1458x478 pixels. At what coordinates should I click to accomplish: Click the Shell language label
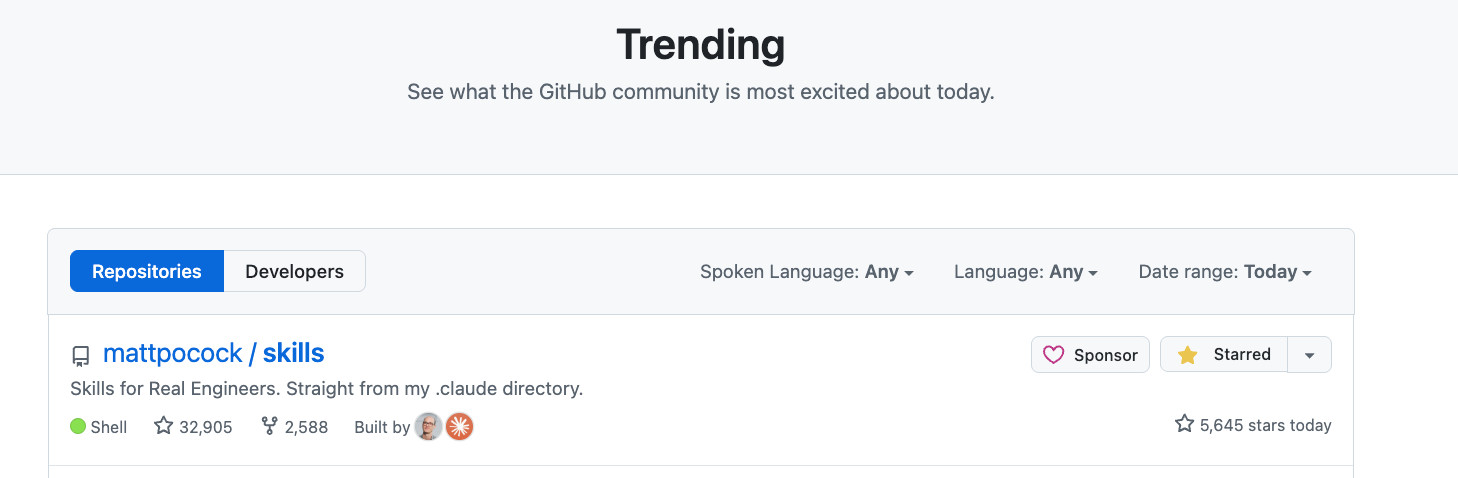(x=109, y=427)
